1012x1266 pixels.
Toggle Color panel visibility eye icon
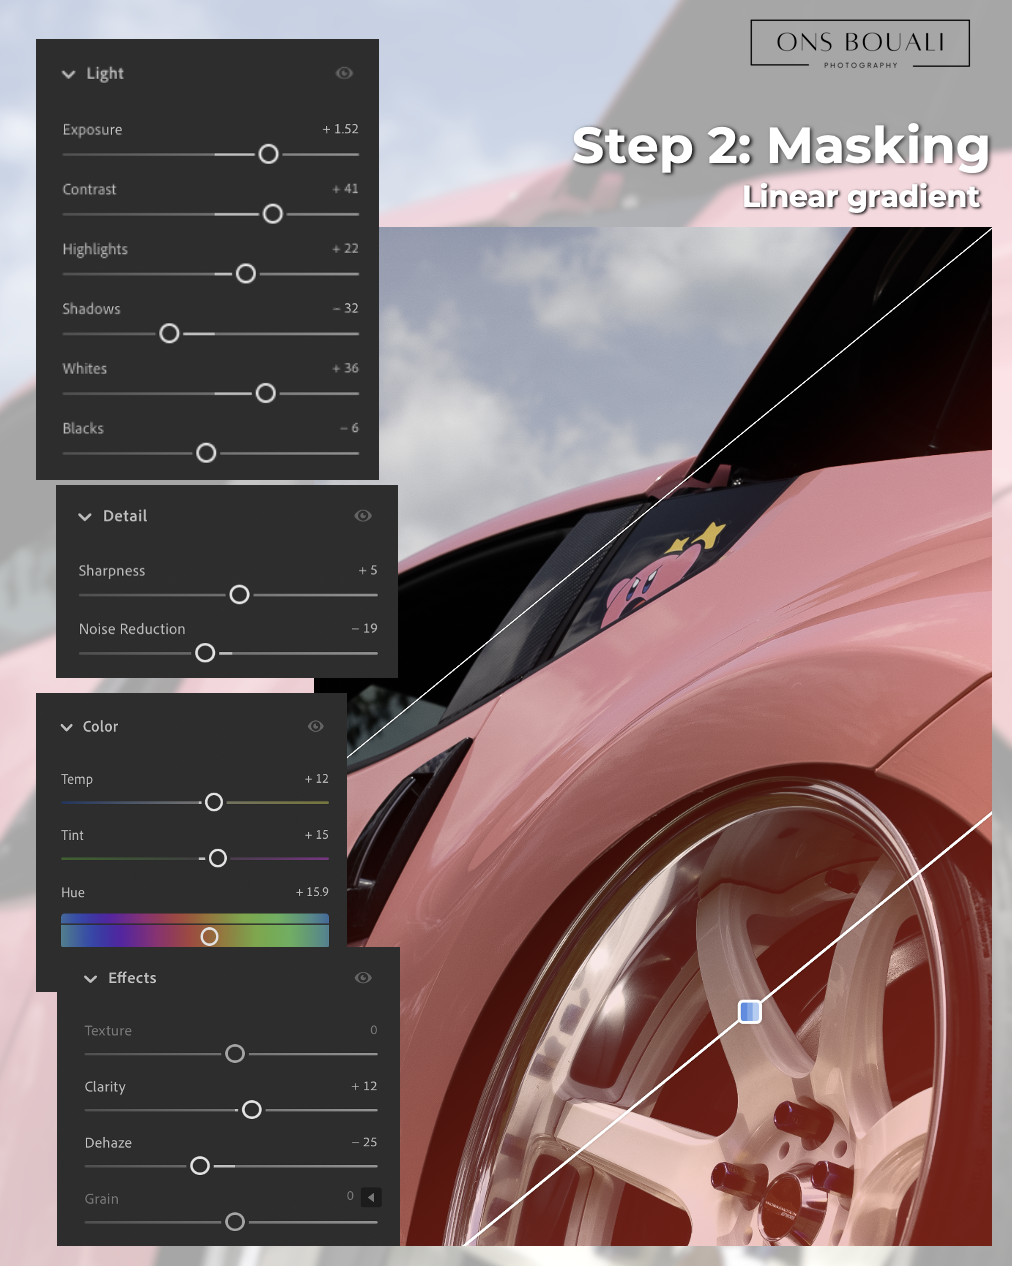coord(316,726)
